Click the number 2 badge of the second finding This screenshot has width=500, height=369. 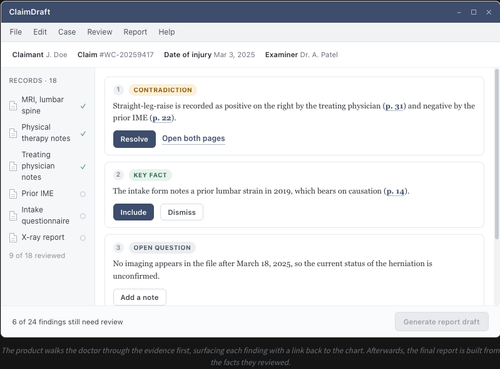coord(118,175)
